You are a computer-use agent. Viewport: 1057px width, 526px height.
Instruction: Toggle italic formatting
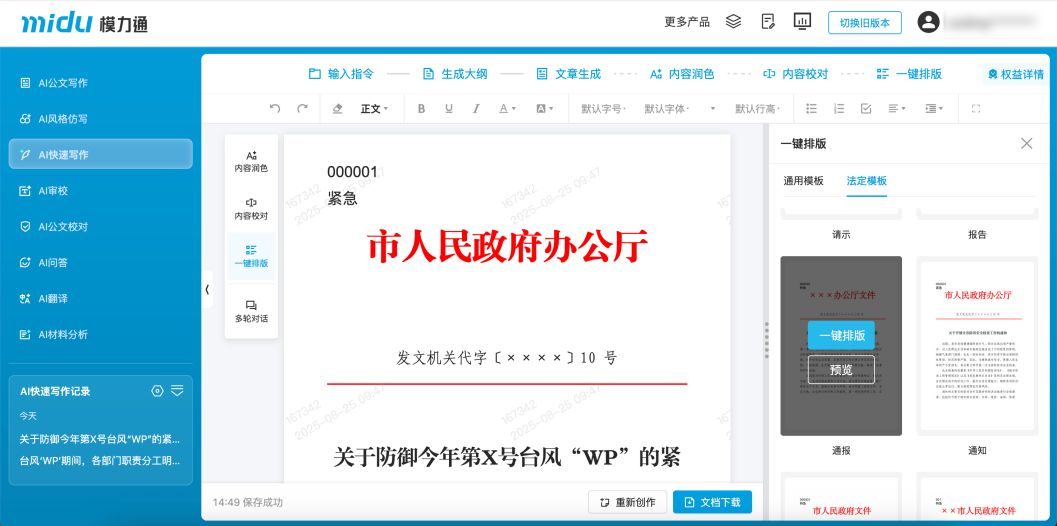click(476, 109)
